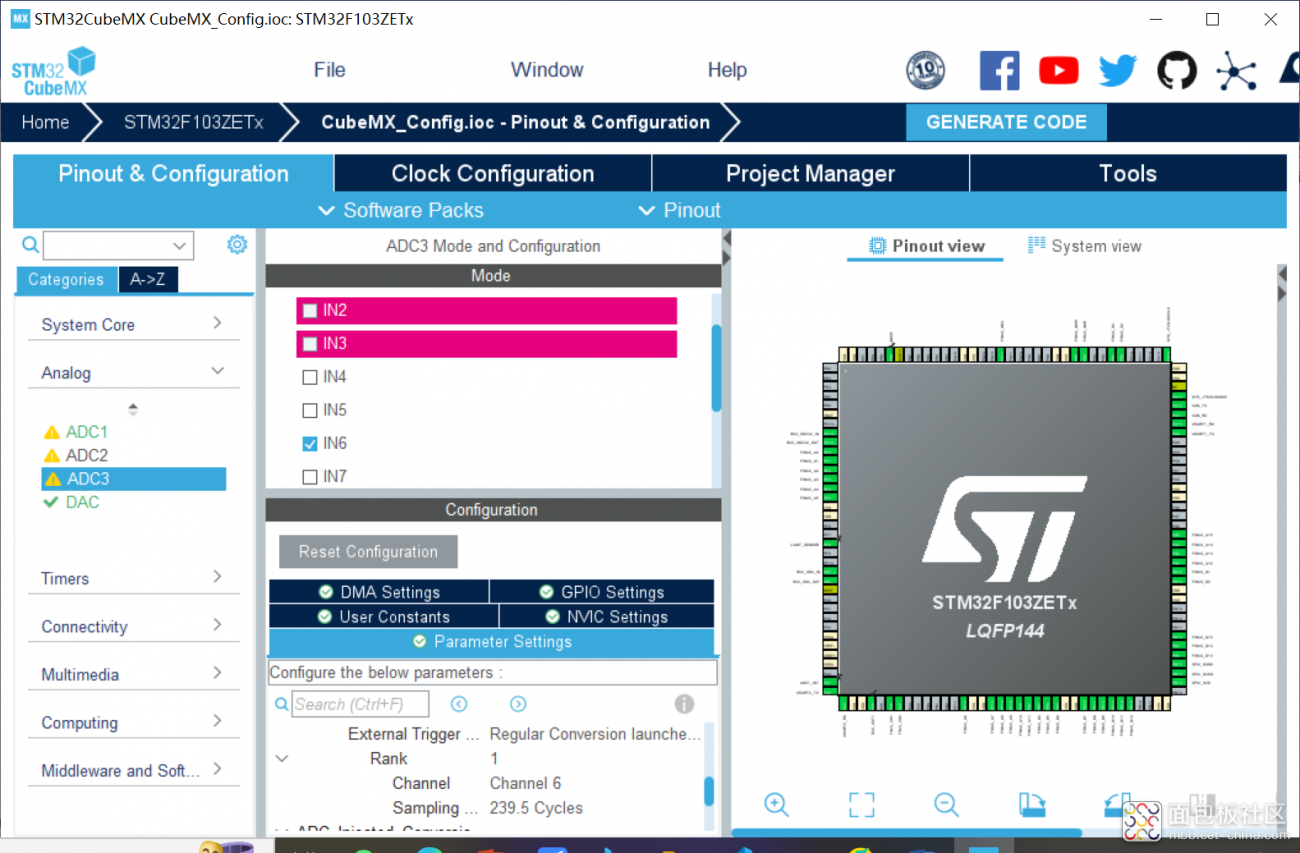Open the Software Packs dropdown

(x=401, y=210)
